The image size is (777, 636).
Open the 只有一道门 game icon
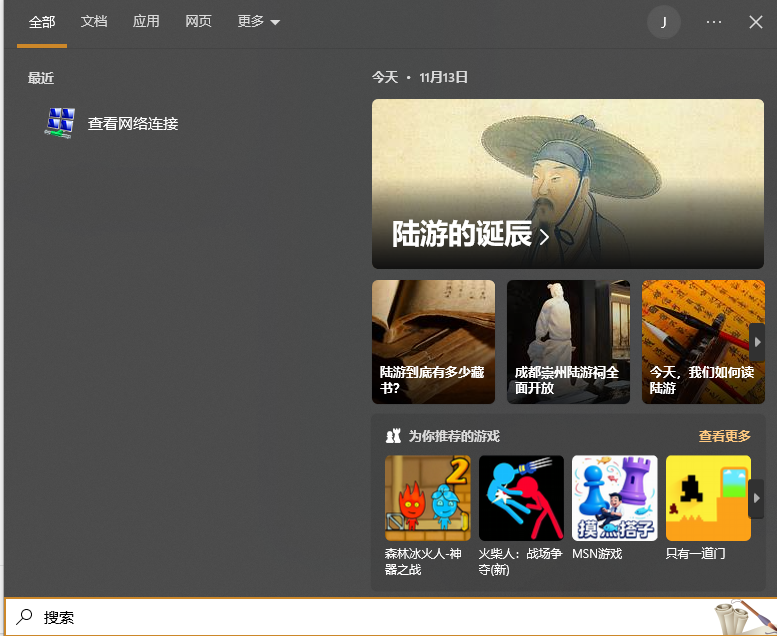point(708,498)
